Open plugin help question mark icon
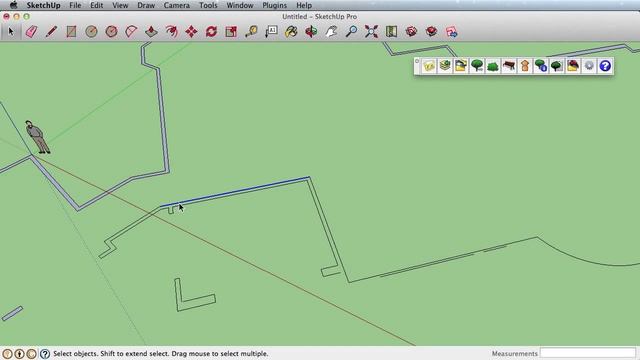Viewport: 640px width, 360px height. pos(605,66)
